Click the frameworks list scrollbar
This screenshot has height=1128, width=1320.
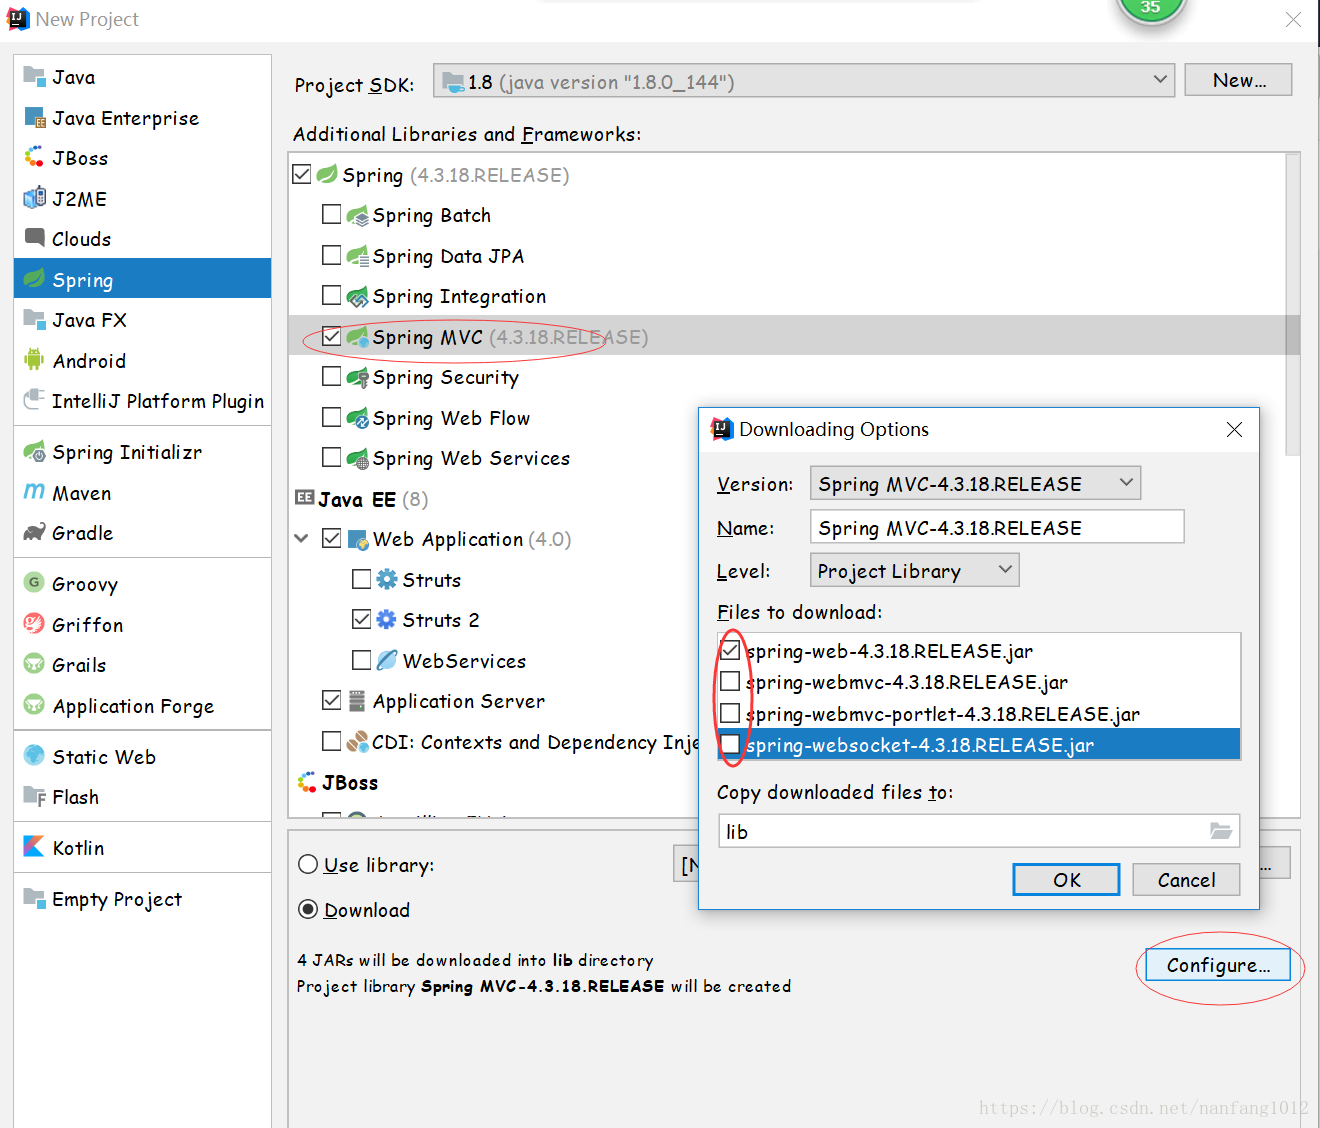(1292, 306)
